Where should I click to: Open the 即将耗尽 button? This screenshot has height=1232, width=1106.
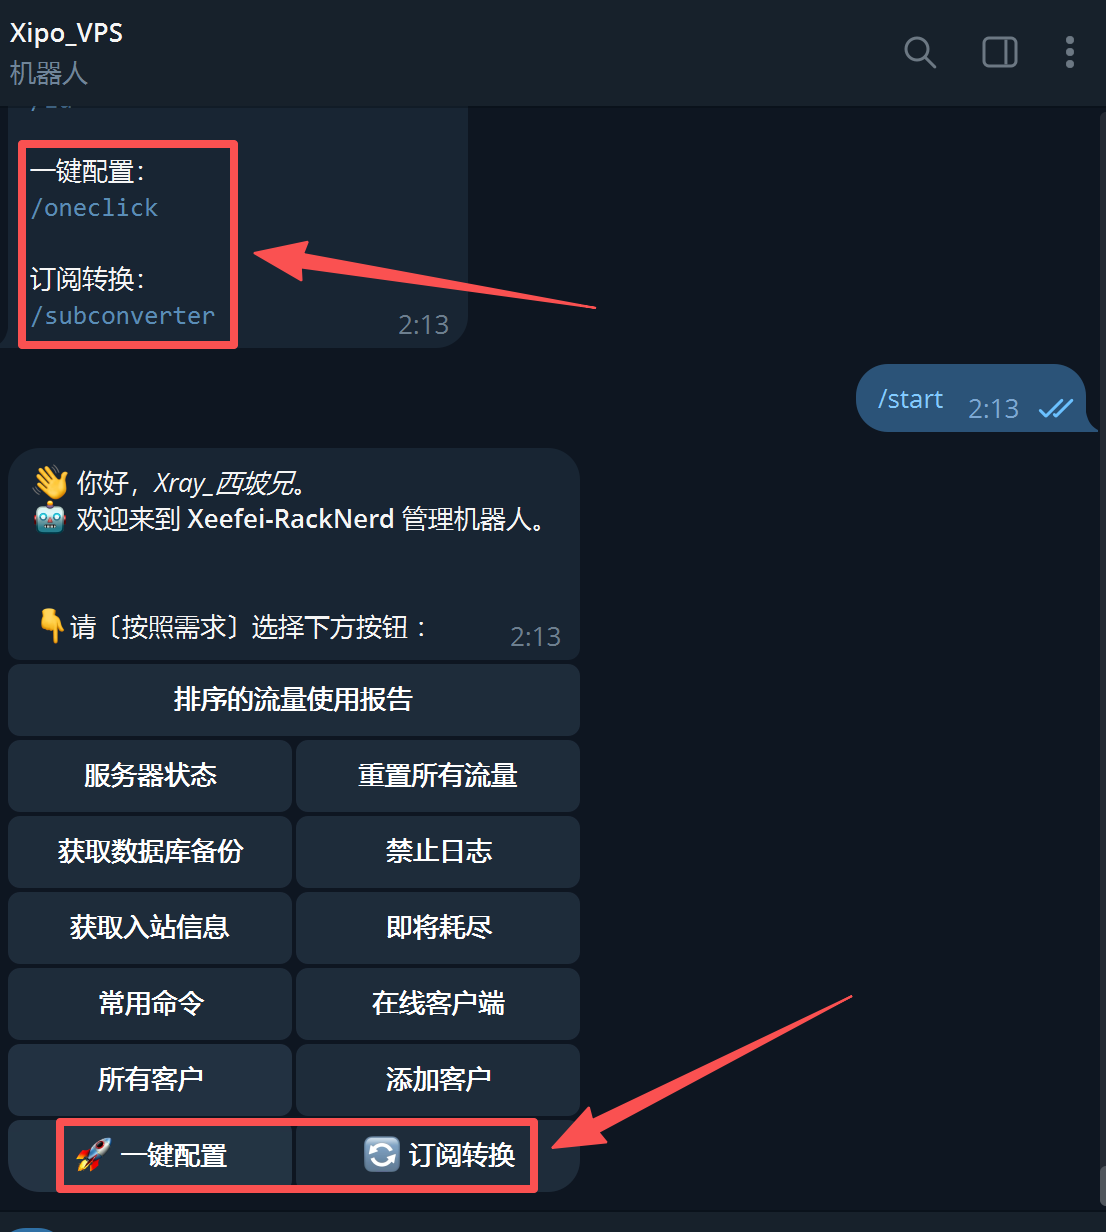(x=438, y=928)
